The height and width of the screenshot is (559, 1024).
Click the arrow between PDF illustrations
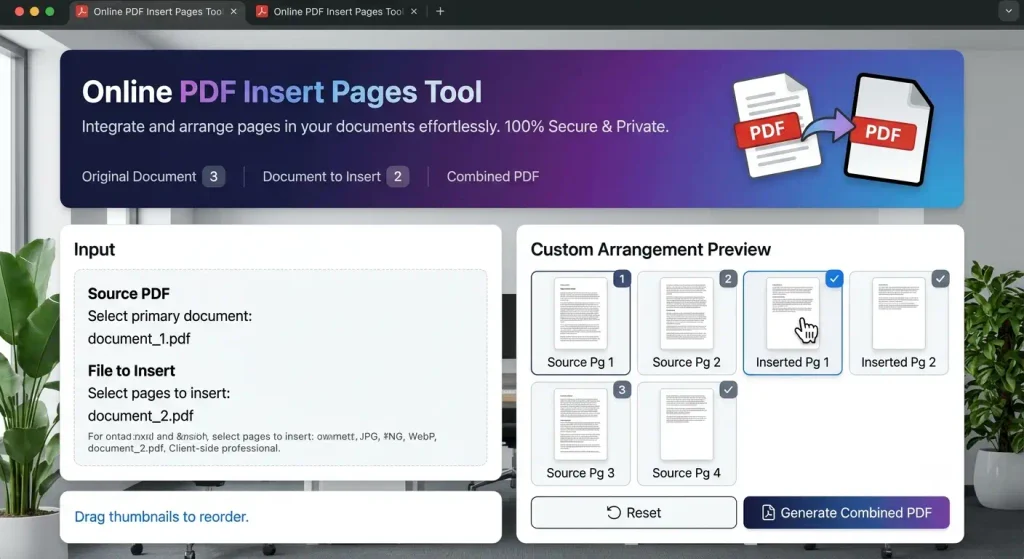(828, 125)
